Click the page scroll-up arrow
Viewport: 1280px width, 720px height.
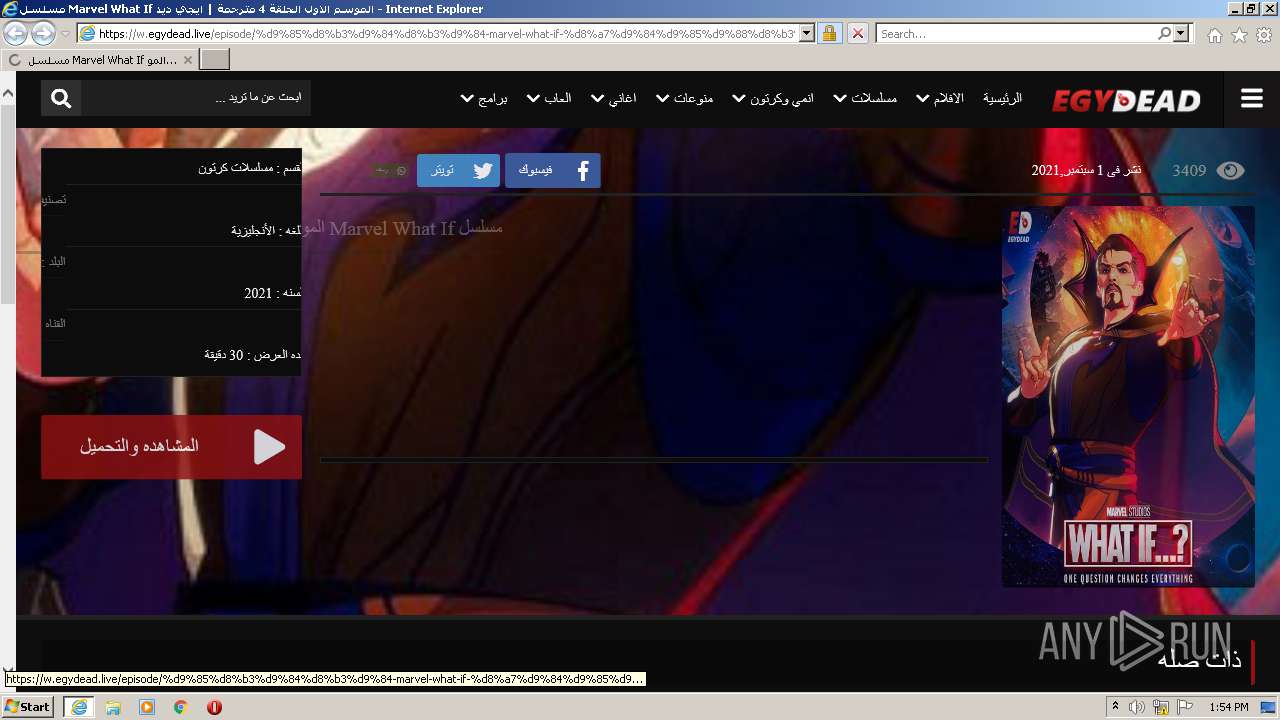click(7, 94)
